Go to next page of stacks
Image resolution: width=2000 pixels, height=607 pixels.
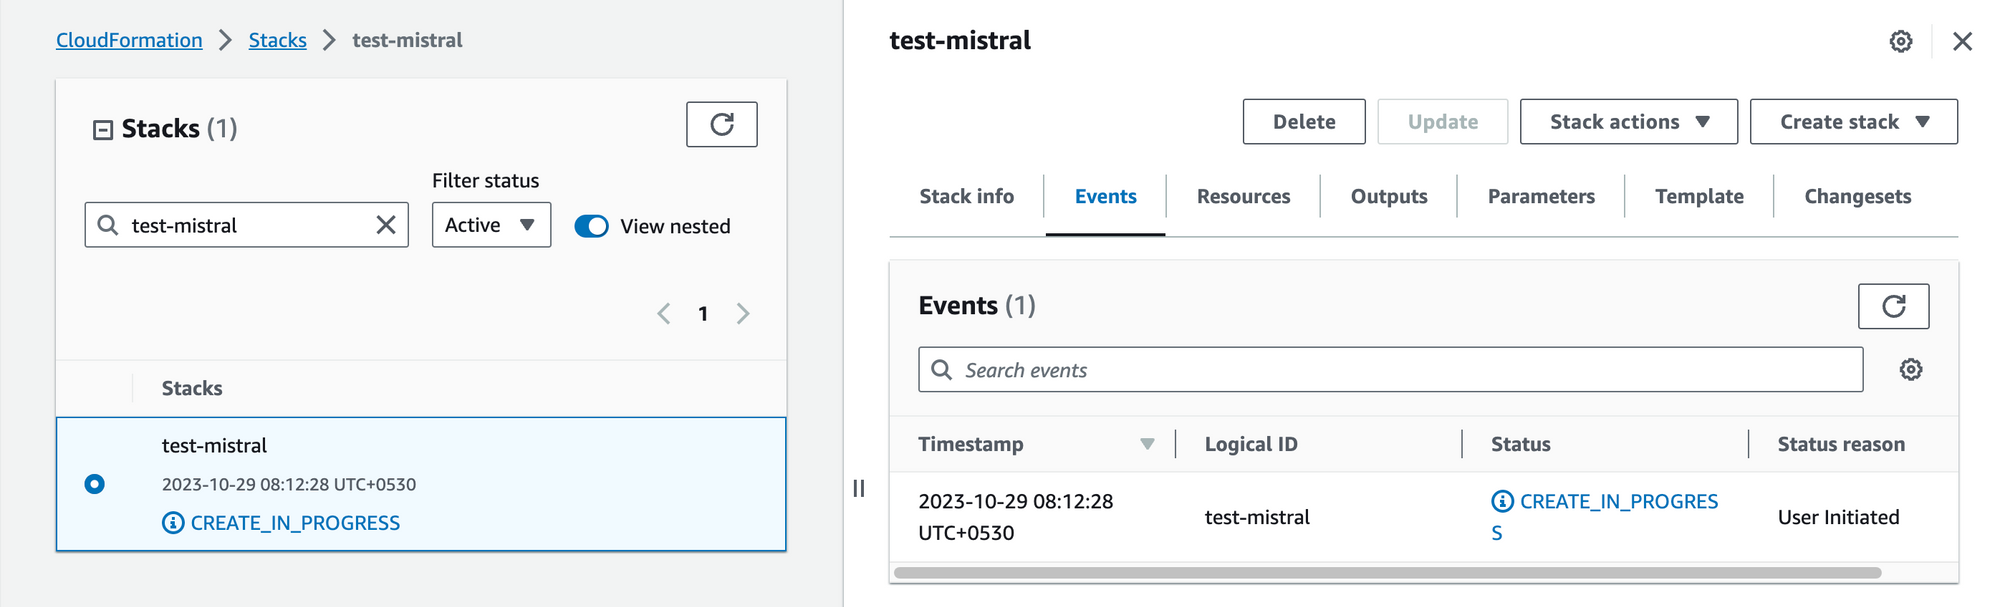coord(743,314)
